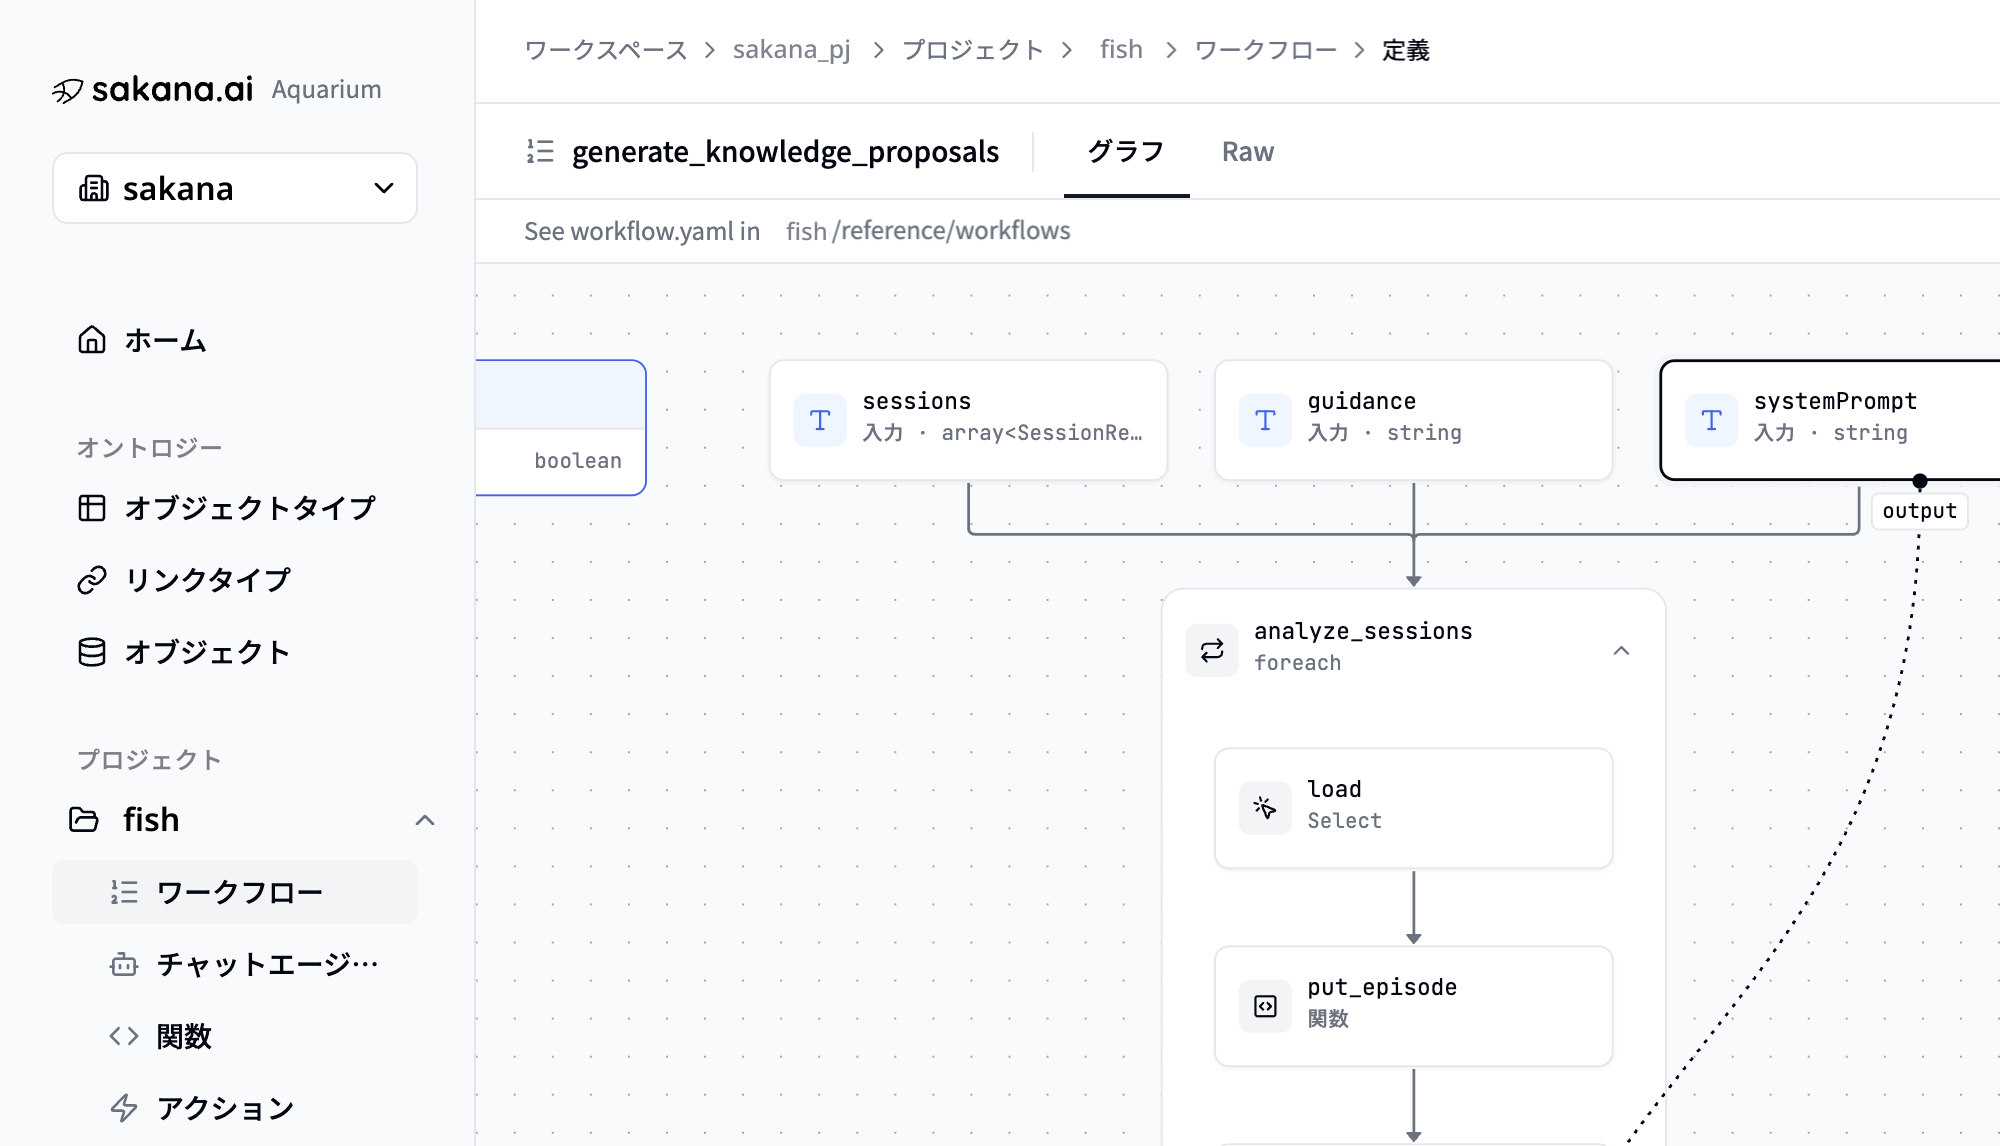Image resolution: width=2000 pixels, height=1146 pixels.
Task: Click the Link Types chain icon
Action: point(92,580)
